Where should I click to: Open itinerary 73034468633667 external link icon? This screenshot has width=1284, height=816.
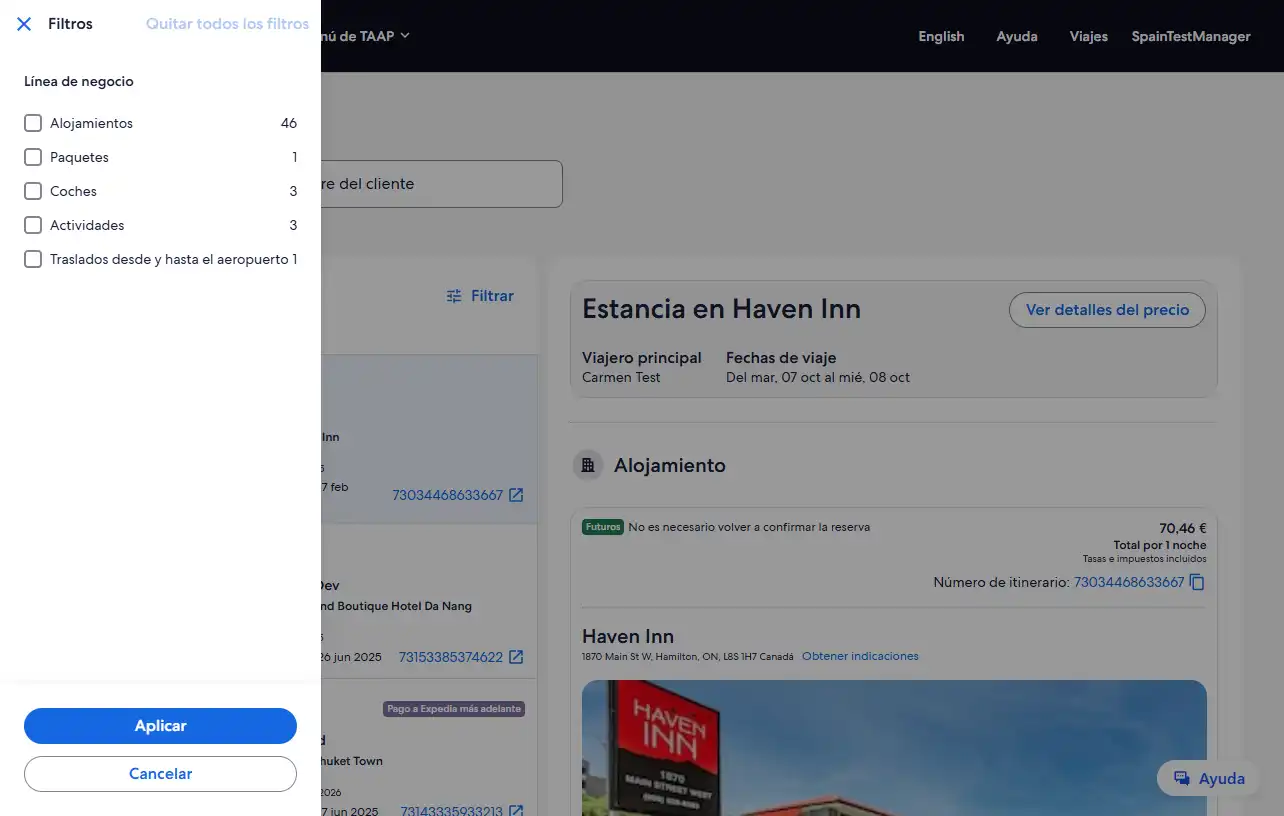516,495
